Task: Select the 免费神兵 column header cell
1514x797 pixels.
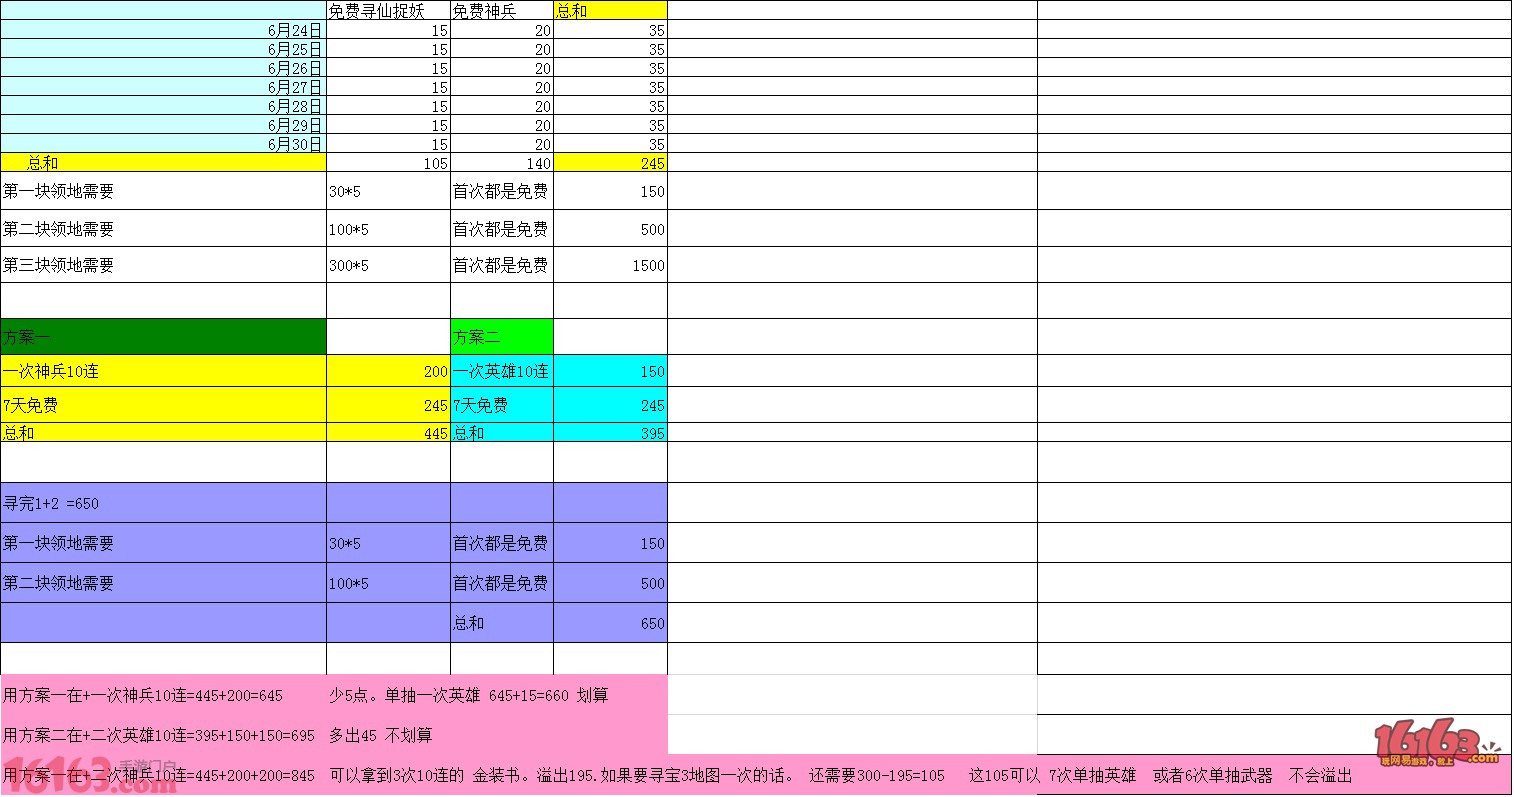Action: click(x=502, y=10)
